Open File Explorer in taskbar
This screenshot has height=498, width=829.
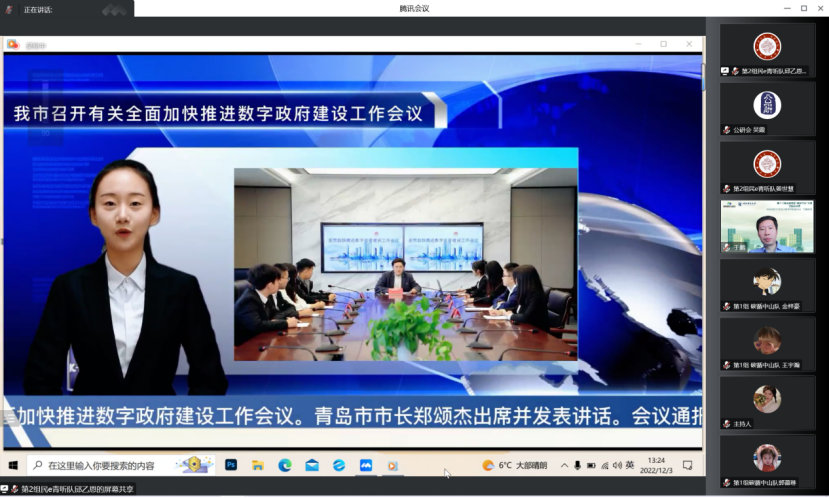click(x=258, y=465)
